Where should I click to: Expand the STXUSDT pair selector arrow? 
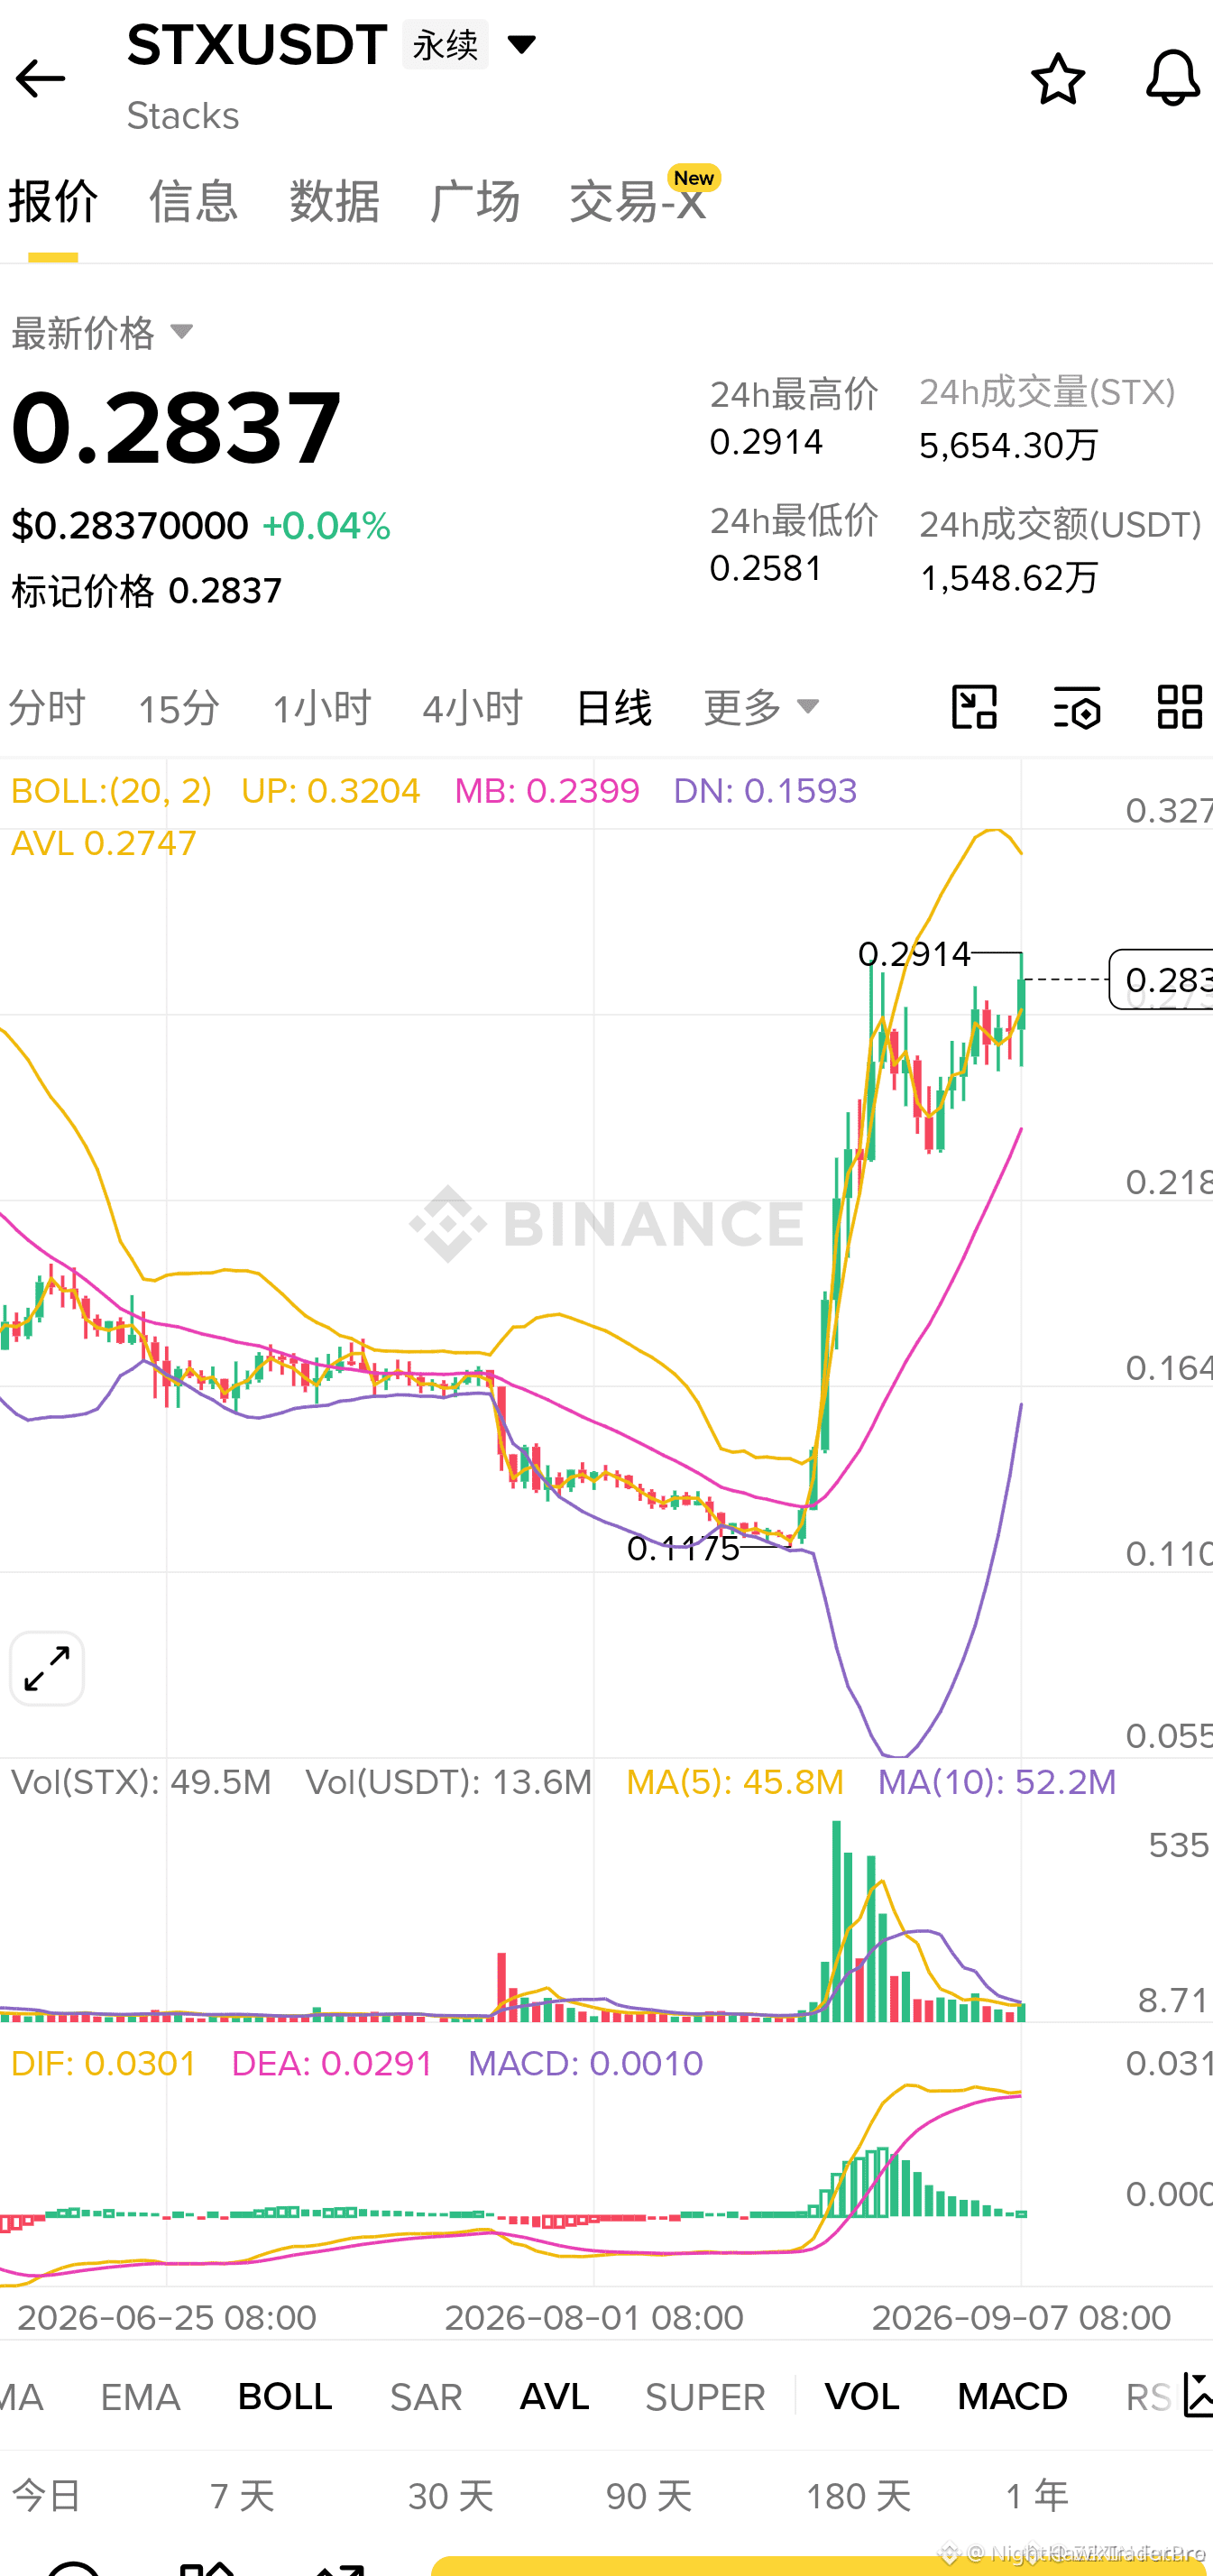(x=522, y=44)
